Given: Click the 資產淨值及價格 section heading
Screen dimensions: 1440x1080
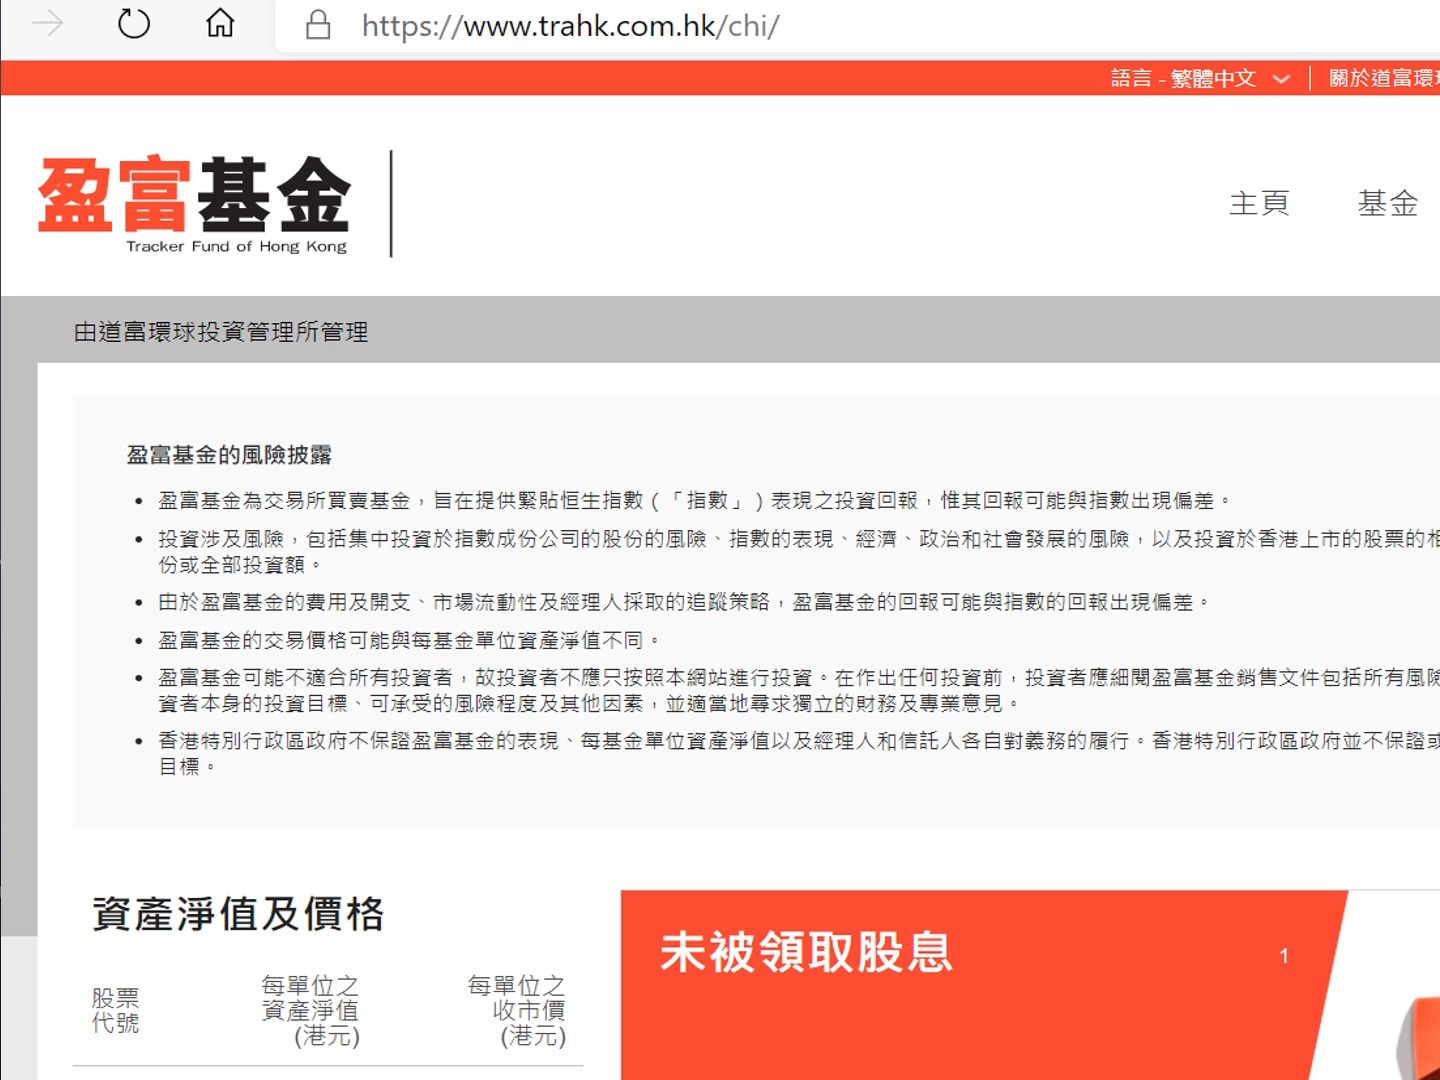Looking at the screenshot, I should coord(238,914).
